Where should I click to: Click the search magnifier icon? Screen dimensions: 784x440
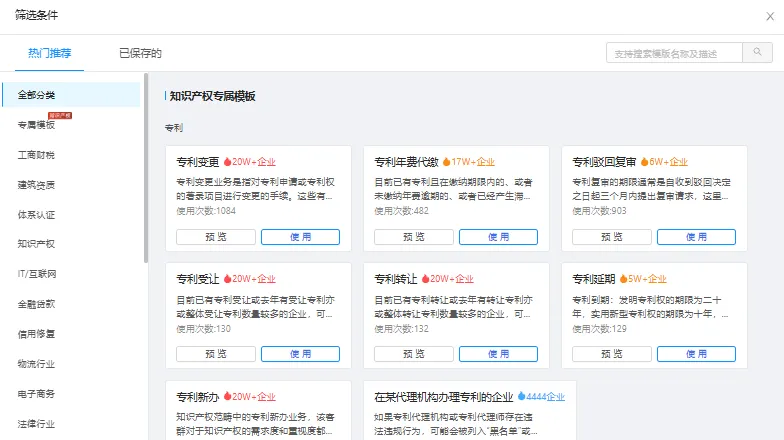pos(758,52)
